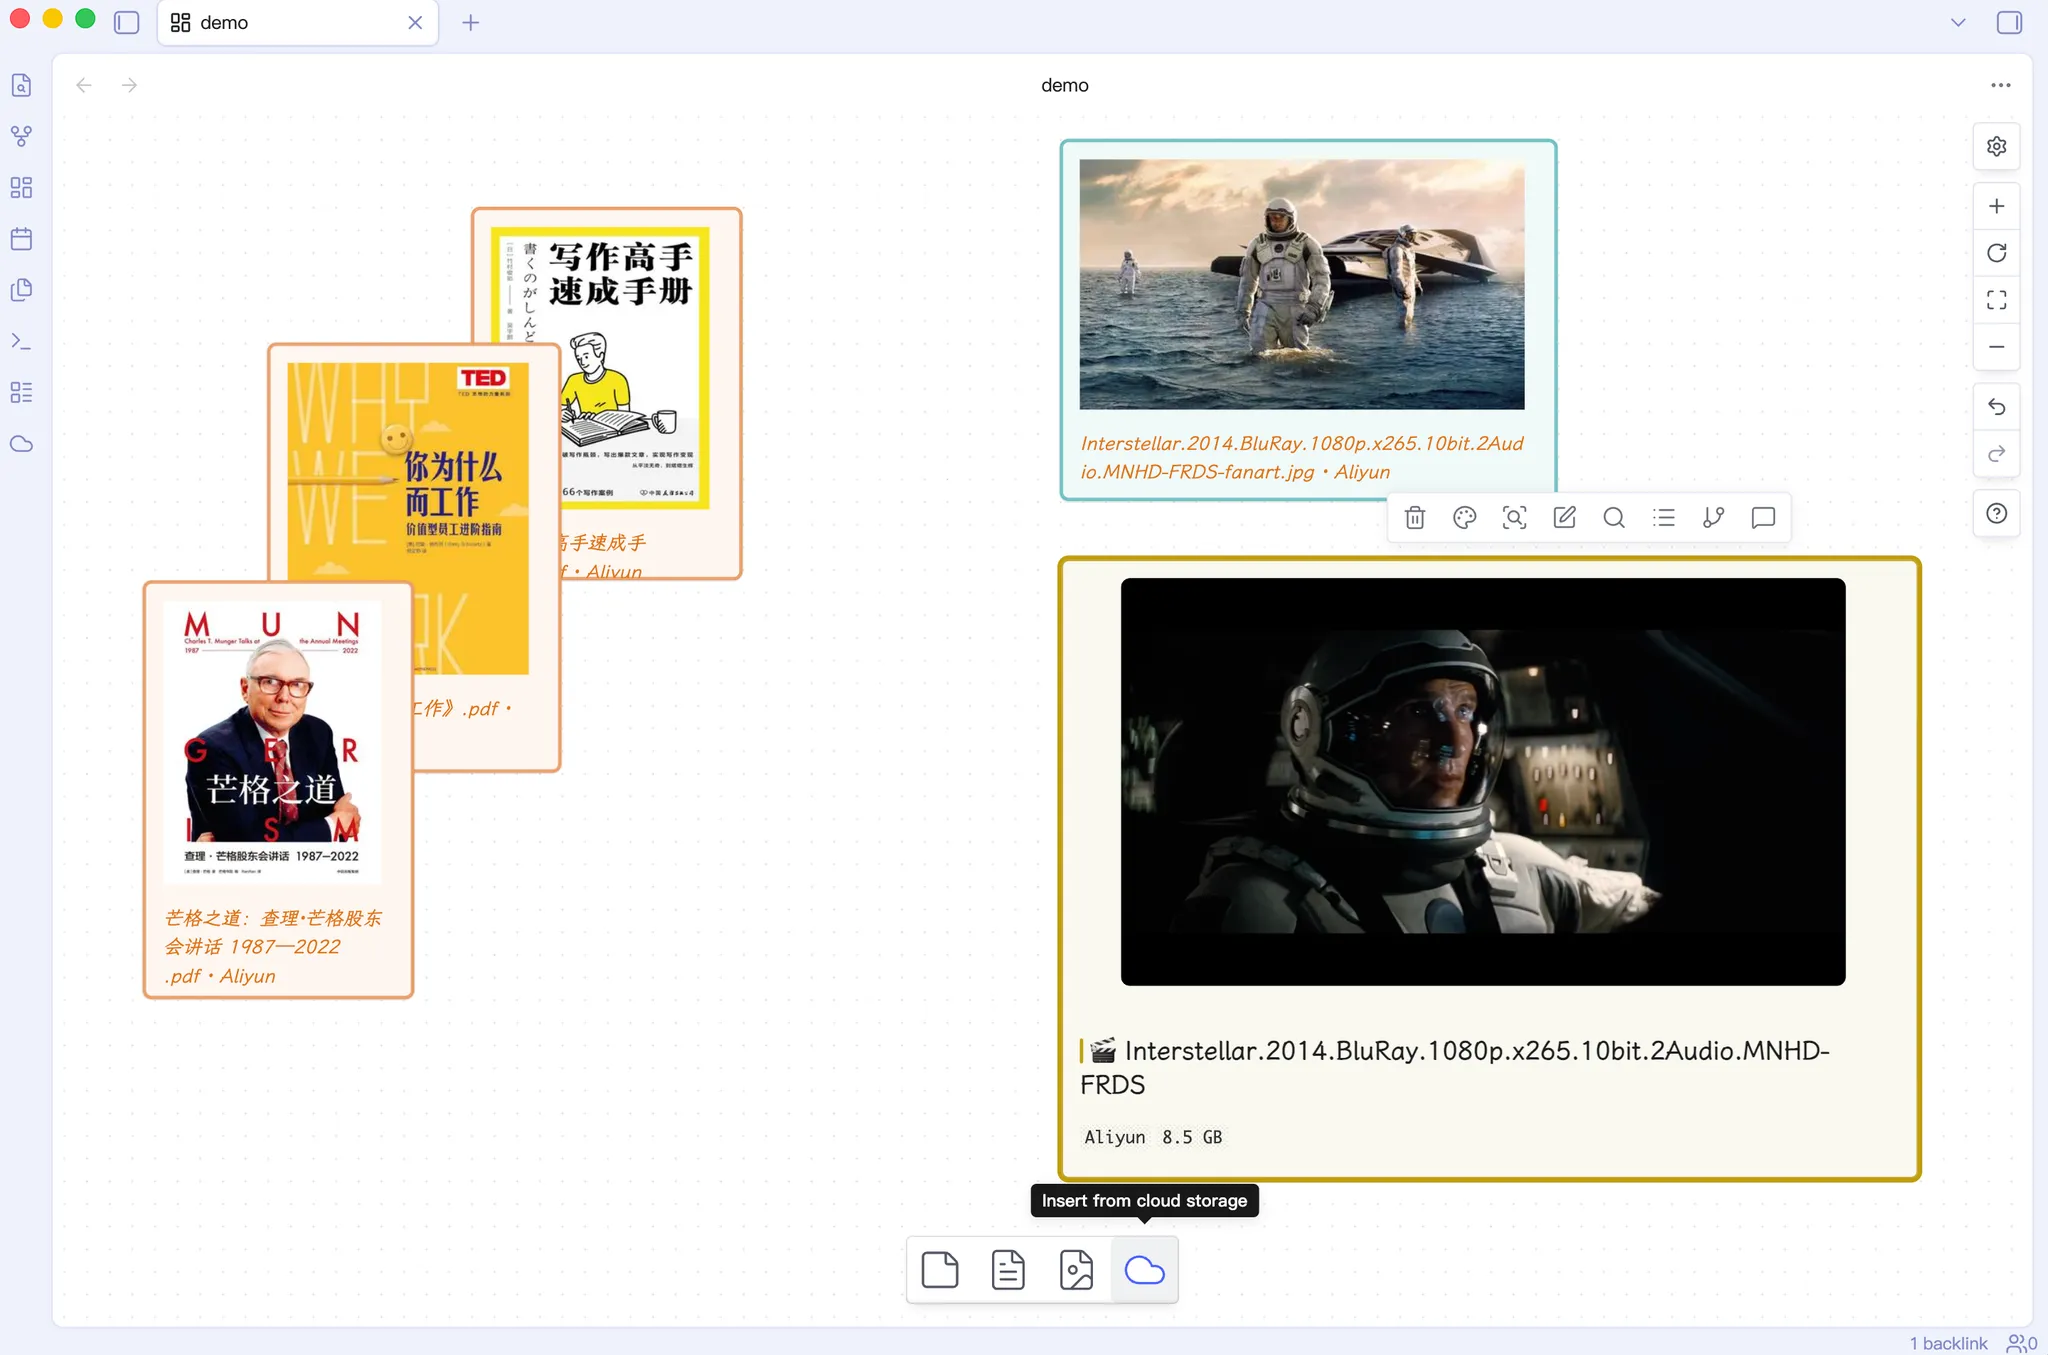Navigate back with the left arrow
This screenshot has width=2048, height=1355.
tap(84, 85)
